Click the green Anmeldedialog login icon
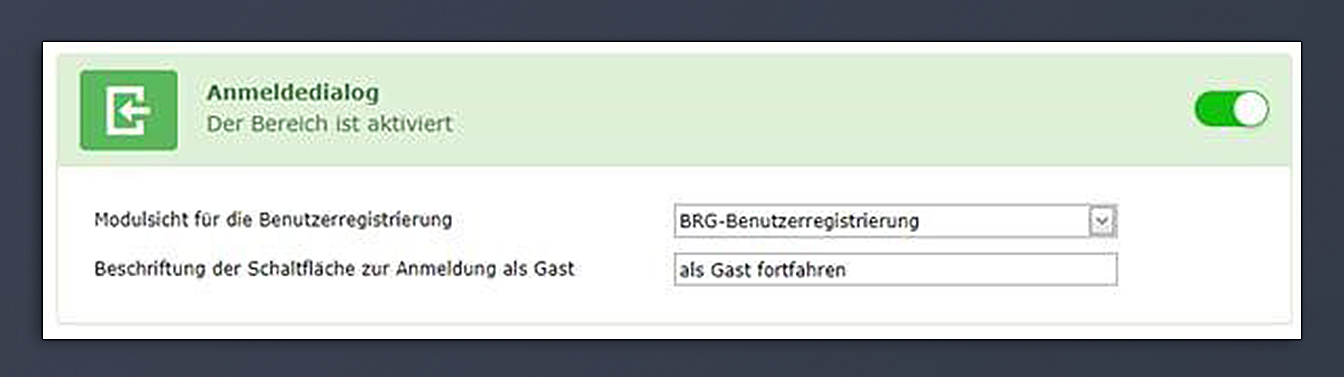The width and height of the screenshot is (1344, 377). 129,110
